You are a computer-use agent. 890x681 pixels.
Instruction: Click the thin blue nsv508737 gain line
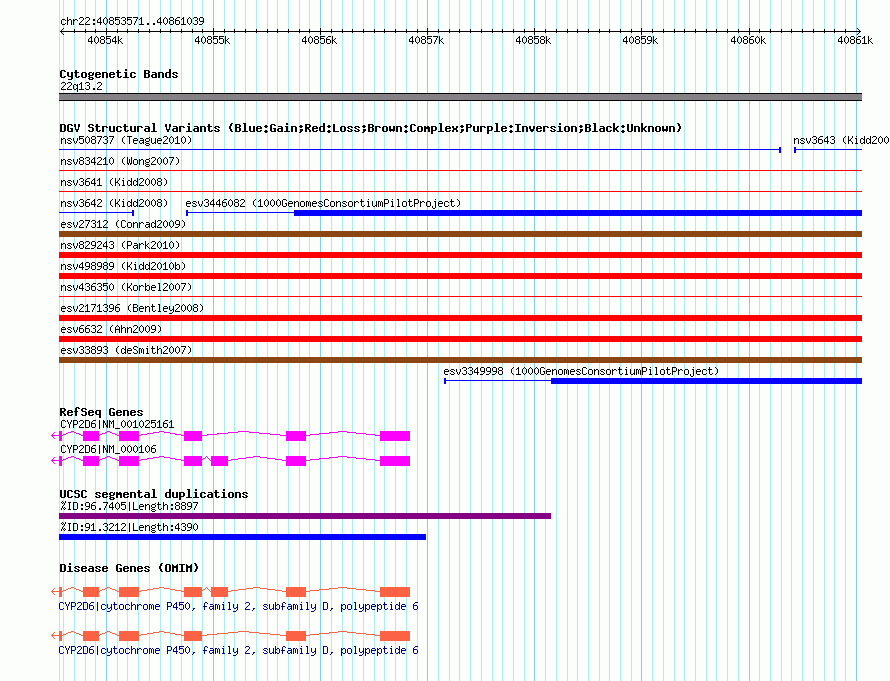click(420, 150)
